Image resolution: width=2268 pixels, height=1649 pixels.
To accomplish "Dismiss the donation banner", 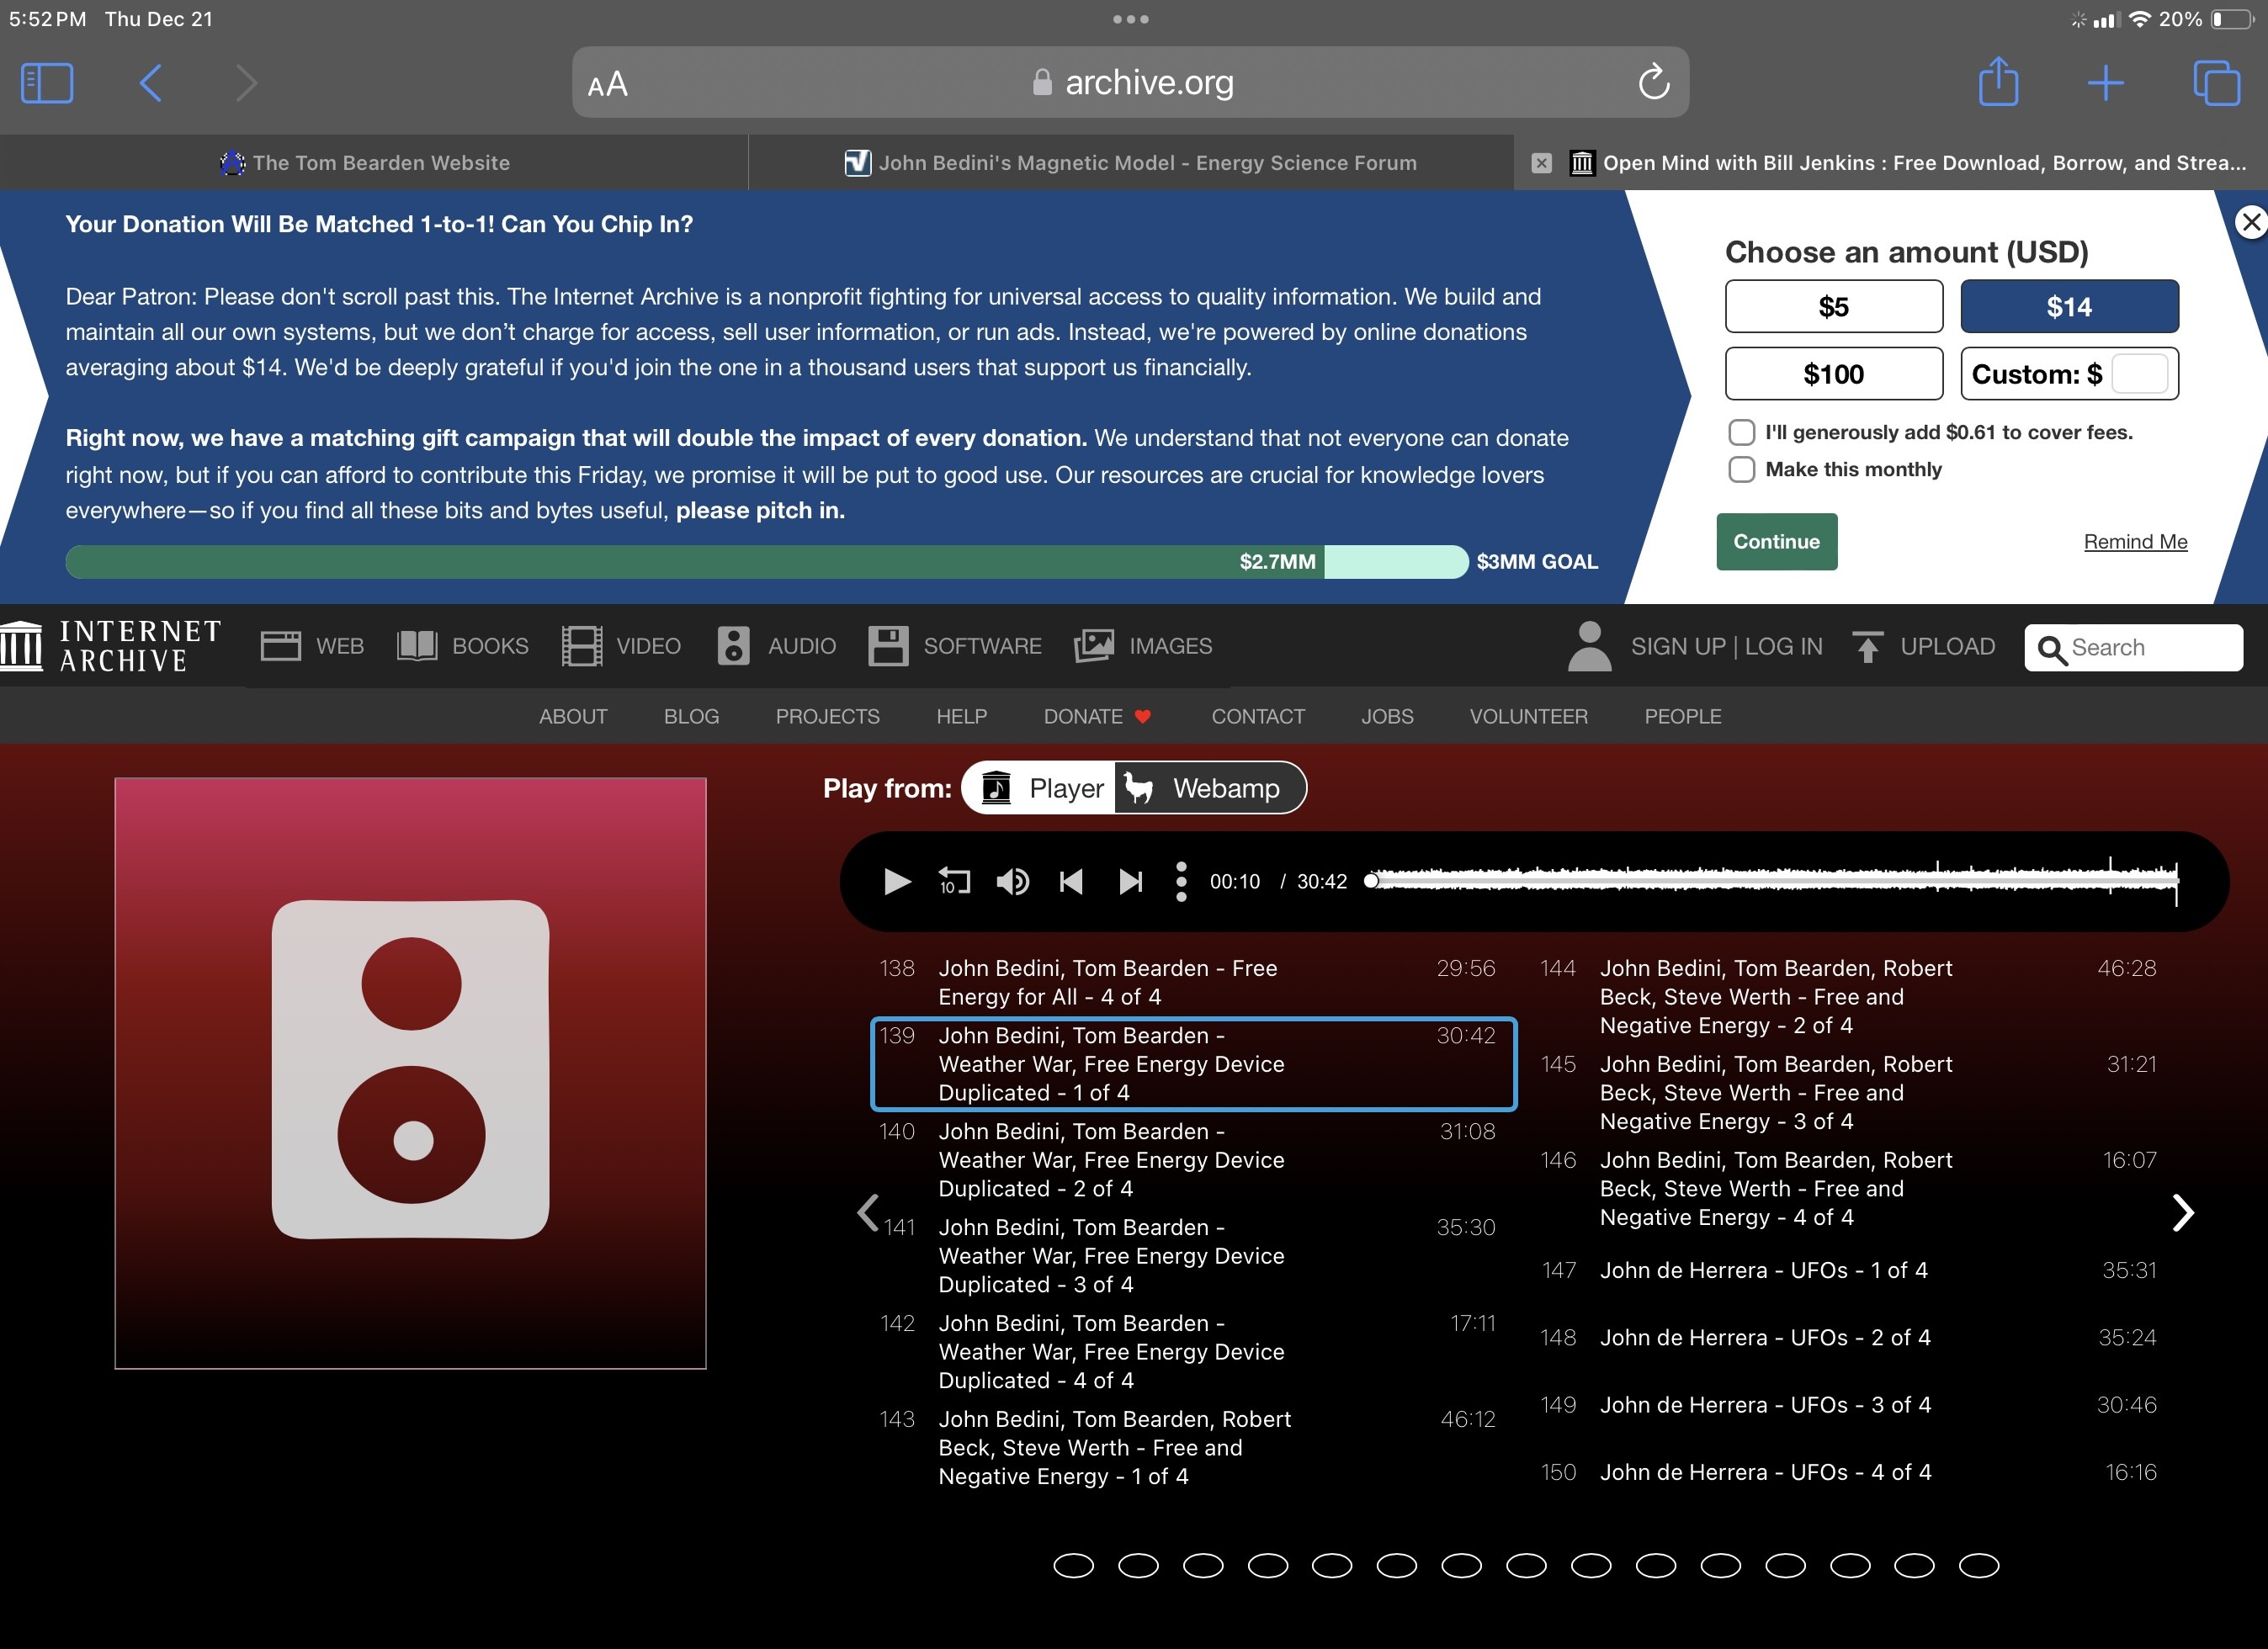I will click(x=2250, y=222).
